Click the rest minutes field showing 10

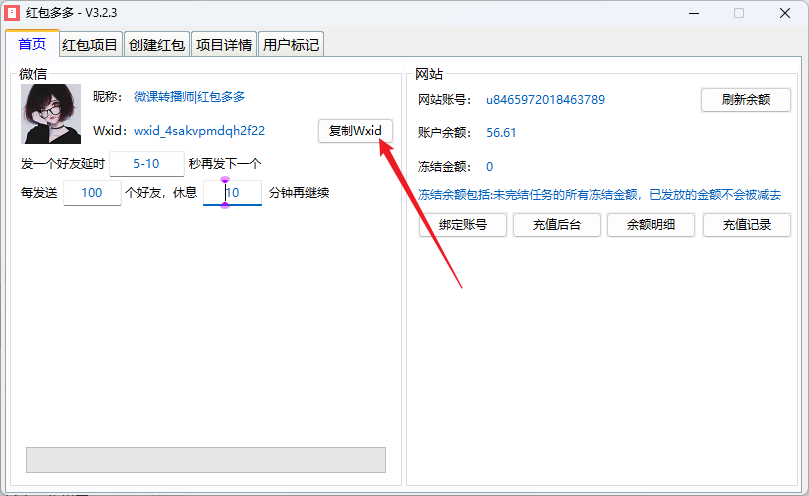point(232,192)
